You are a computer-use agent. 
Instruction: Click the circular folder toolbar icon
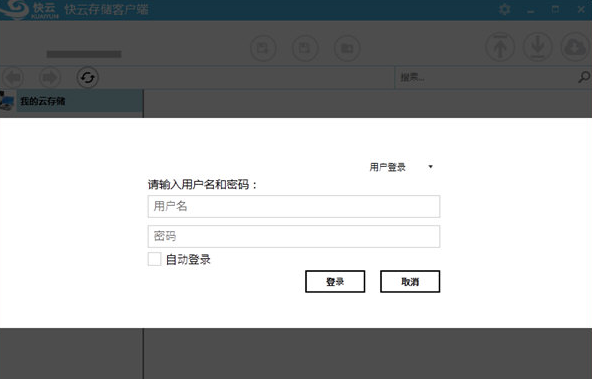coord(347,48)
